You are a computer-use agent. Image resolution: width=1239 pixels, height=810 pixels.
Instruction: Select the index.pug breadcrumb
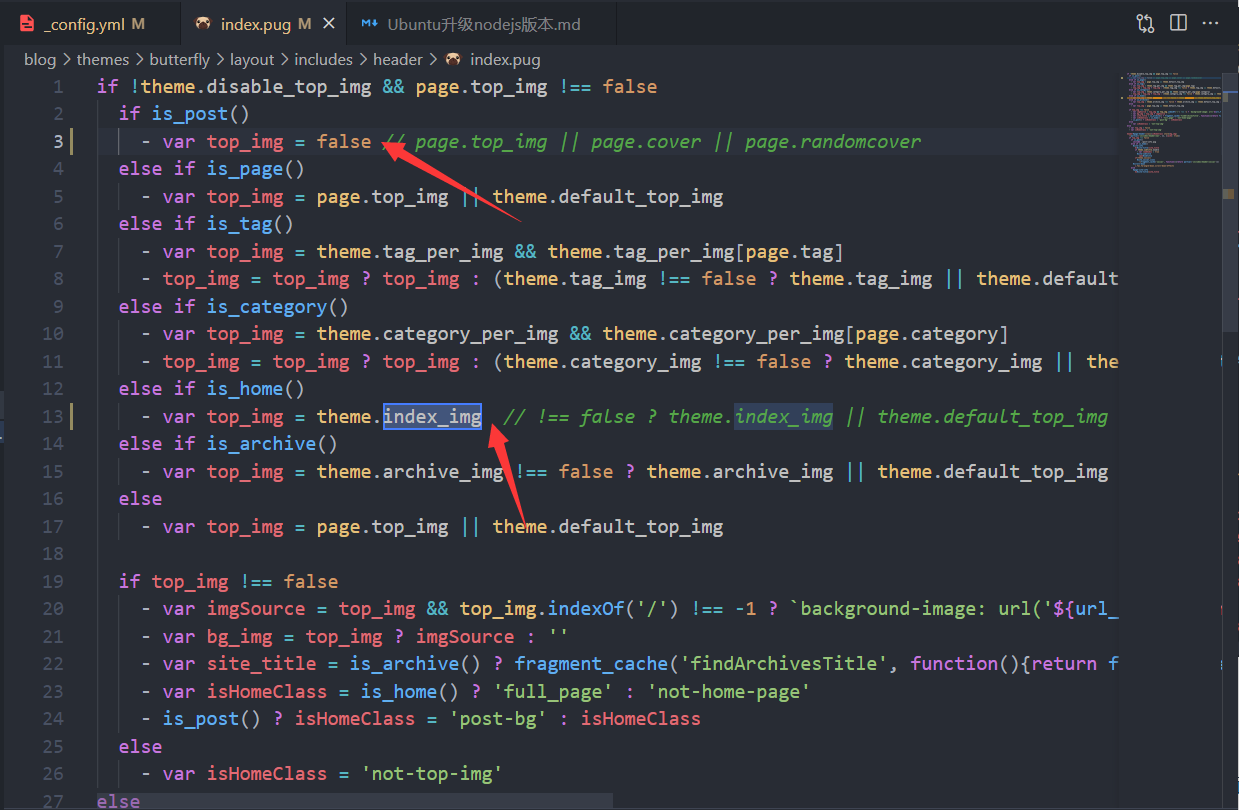click(x=505, y=59)
